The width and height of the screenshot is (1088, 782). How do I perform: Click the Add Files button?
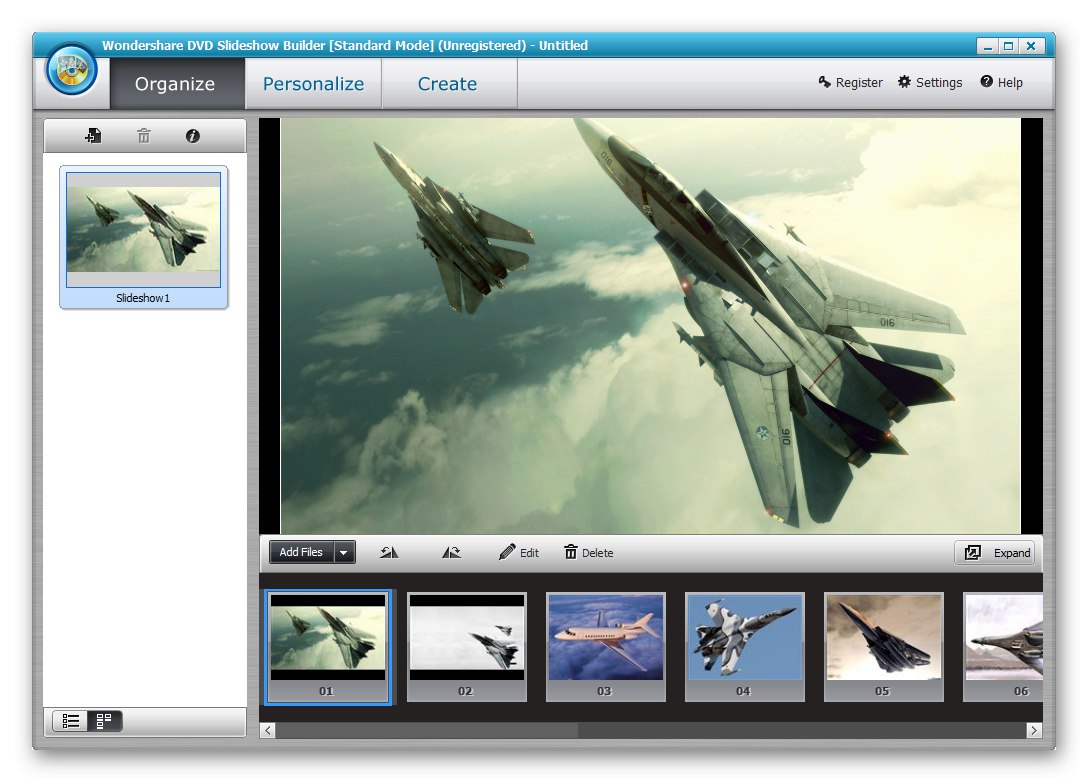pyautogui.click(x=301, y=552)
